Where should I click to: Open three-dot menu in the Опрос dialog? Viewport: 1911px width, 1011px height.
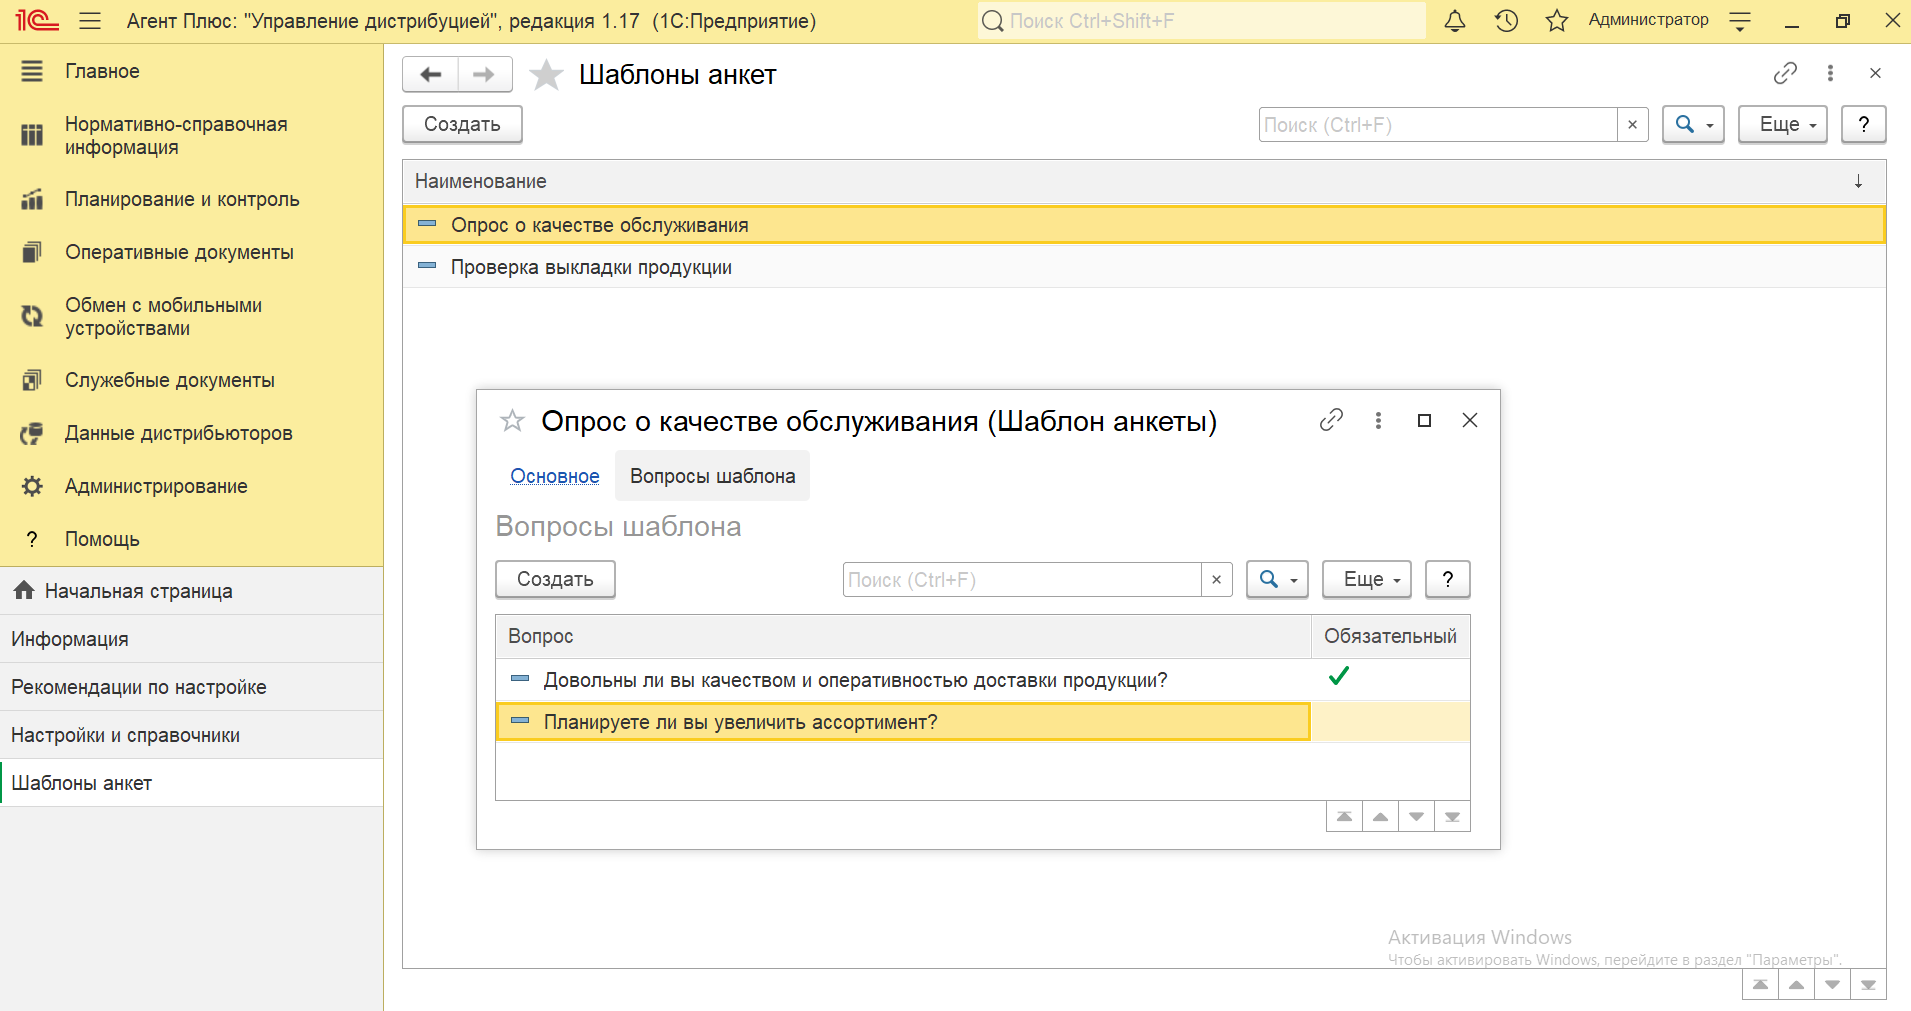pyautogui.click(x=1378, y=420)
